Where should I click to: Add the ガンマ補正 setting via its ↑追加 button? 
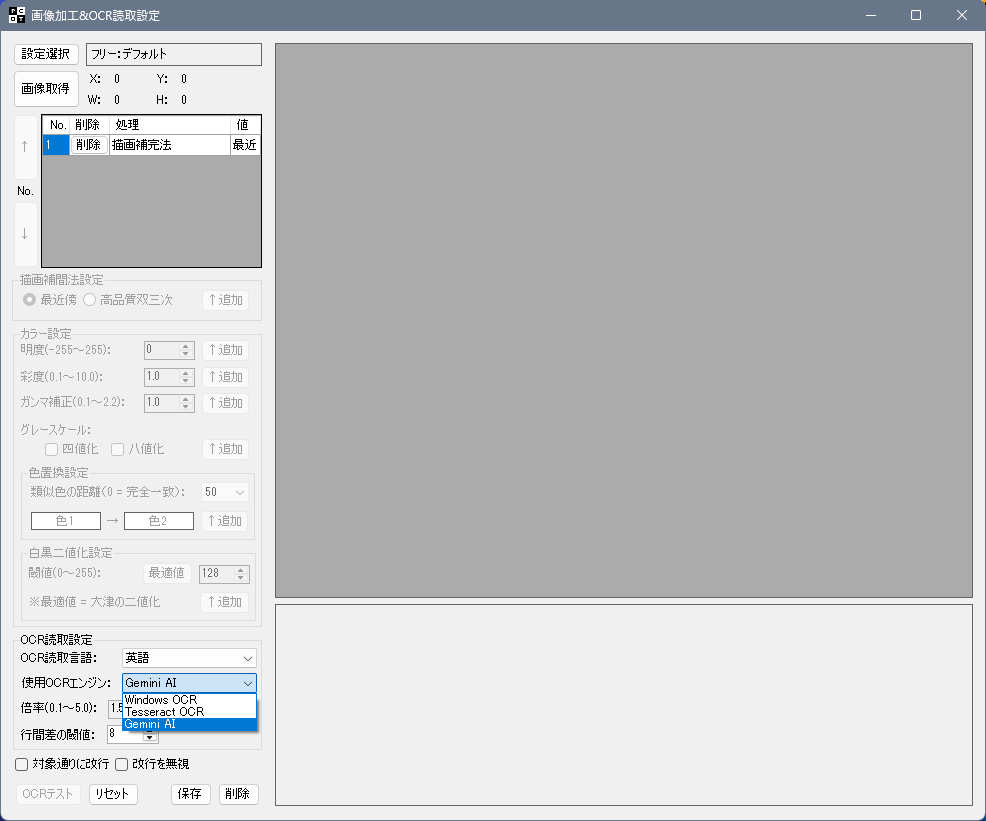225,402
